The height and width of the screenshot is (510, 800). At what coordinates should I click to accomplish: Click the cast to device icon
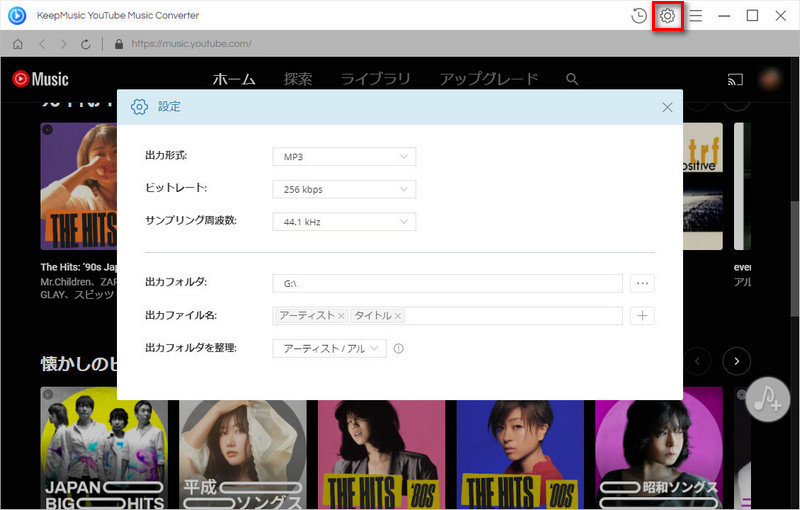[735, 80]
